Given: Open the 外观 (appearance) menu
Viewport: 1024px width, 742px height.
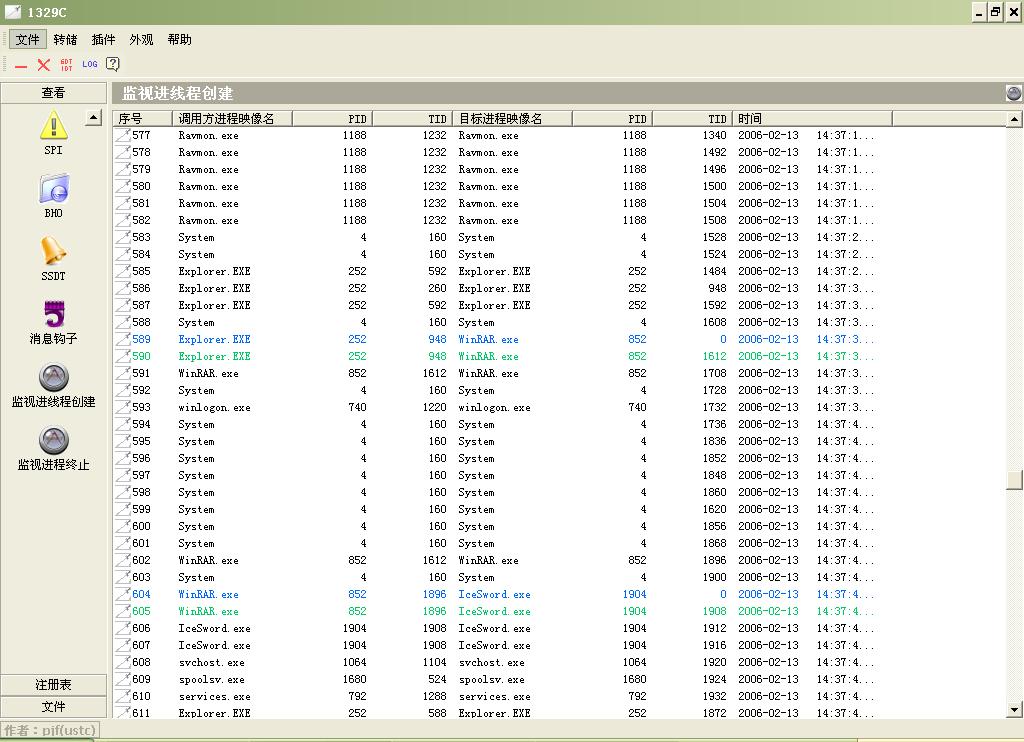Looking at the screenshot, I should pyautogui.click(x=141, y=40).
